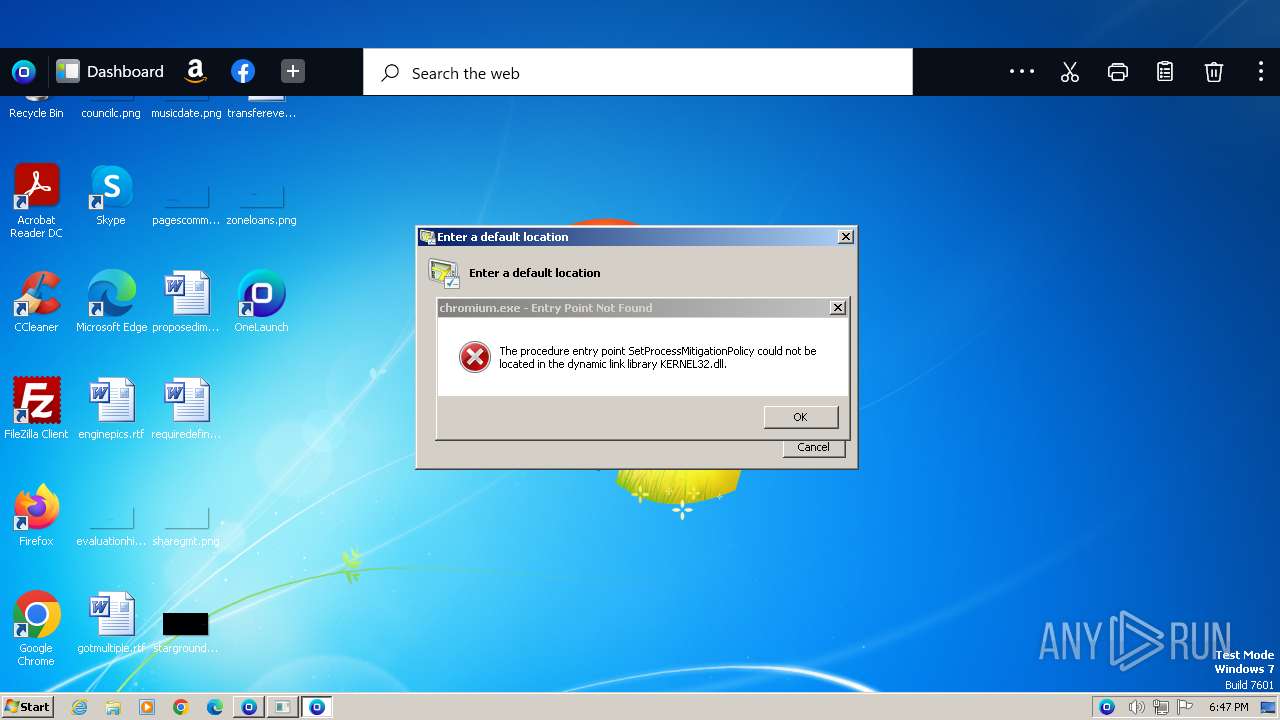This screenshot has height=720, width=1280.
Task: Click OK in chromium.exe error dialog
Action: coord(800,417)
